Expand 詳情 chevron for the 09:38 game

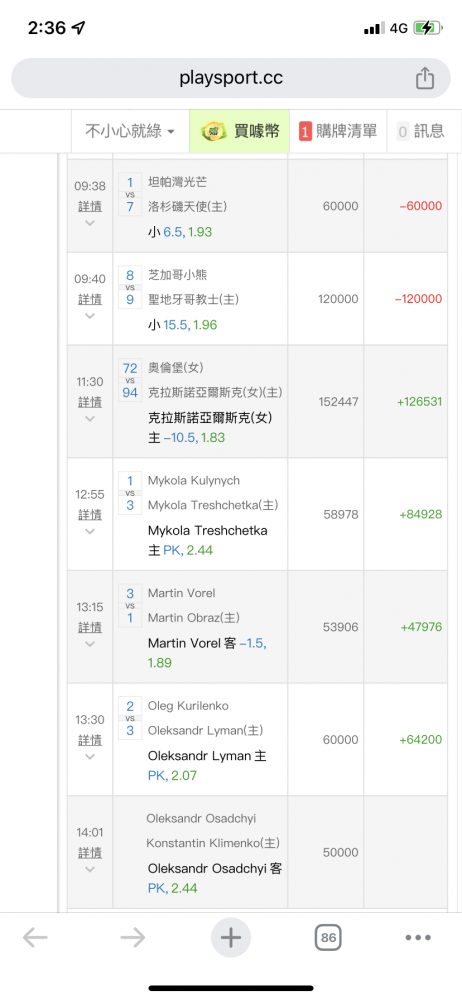coord(90,223)
